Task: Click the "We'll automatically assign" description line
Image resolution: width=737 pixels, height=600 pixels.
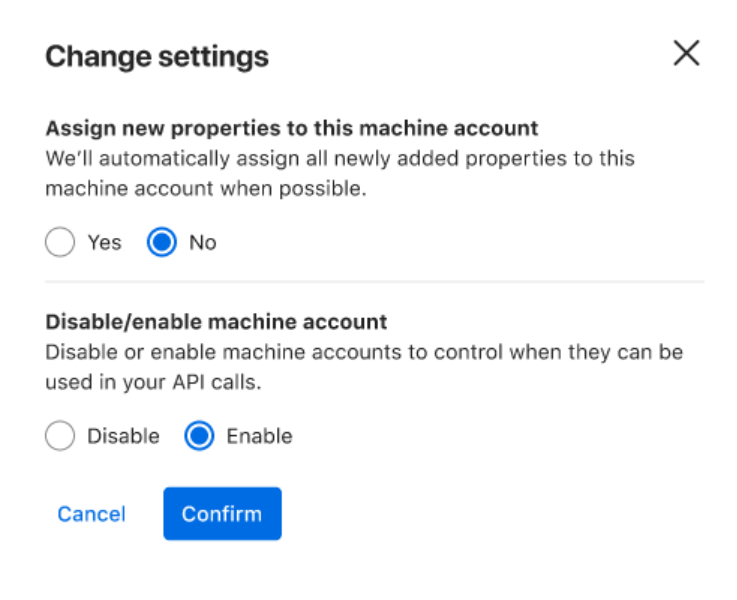Action: [x=340, y=158]
